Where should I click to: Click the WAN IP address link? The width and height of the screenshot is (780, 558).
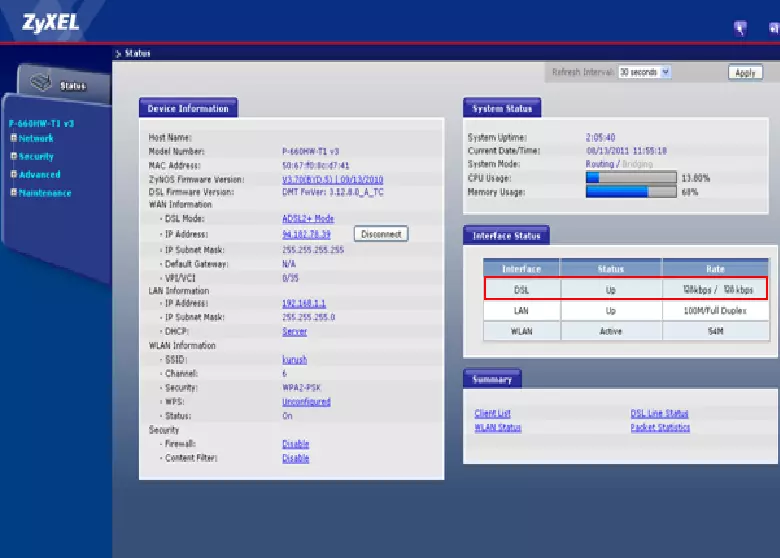click(306, 234)
